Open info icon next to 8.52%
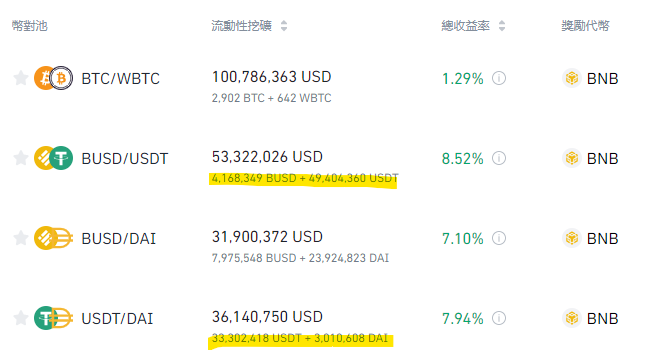 point(499,158)
